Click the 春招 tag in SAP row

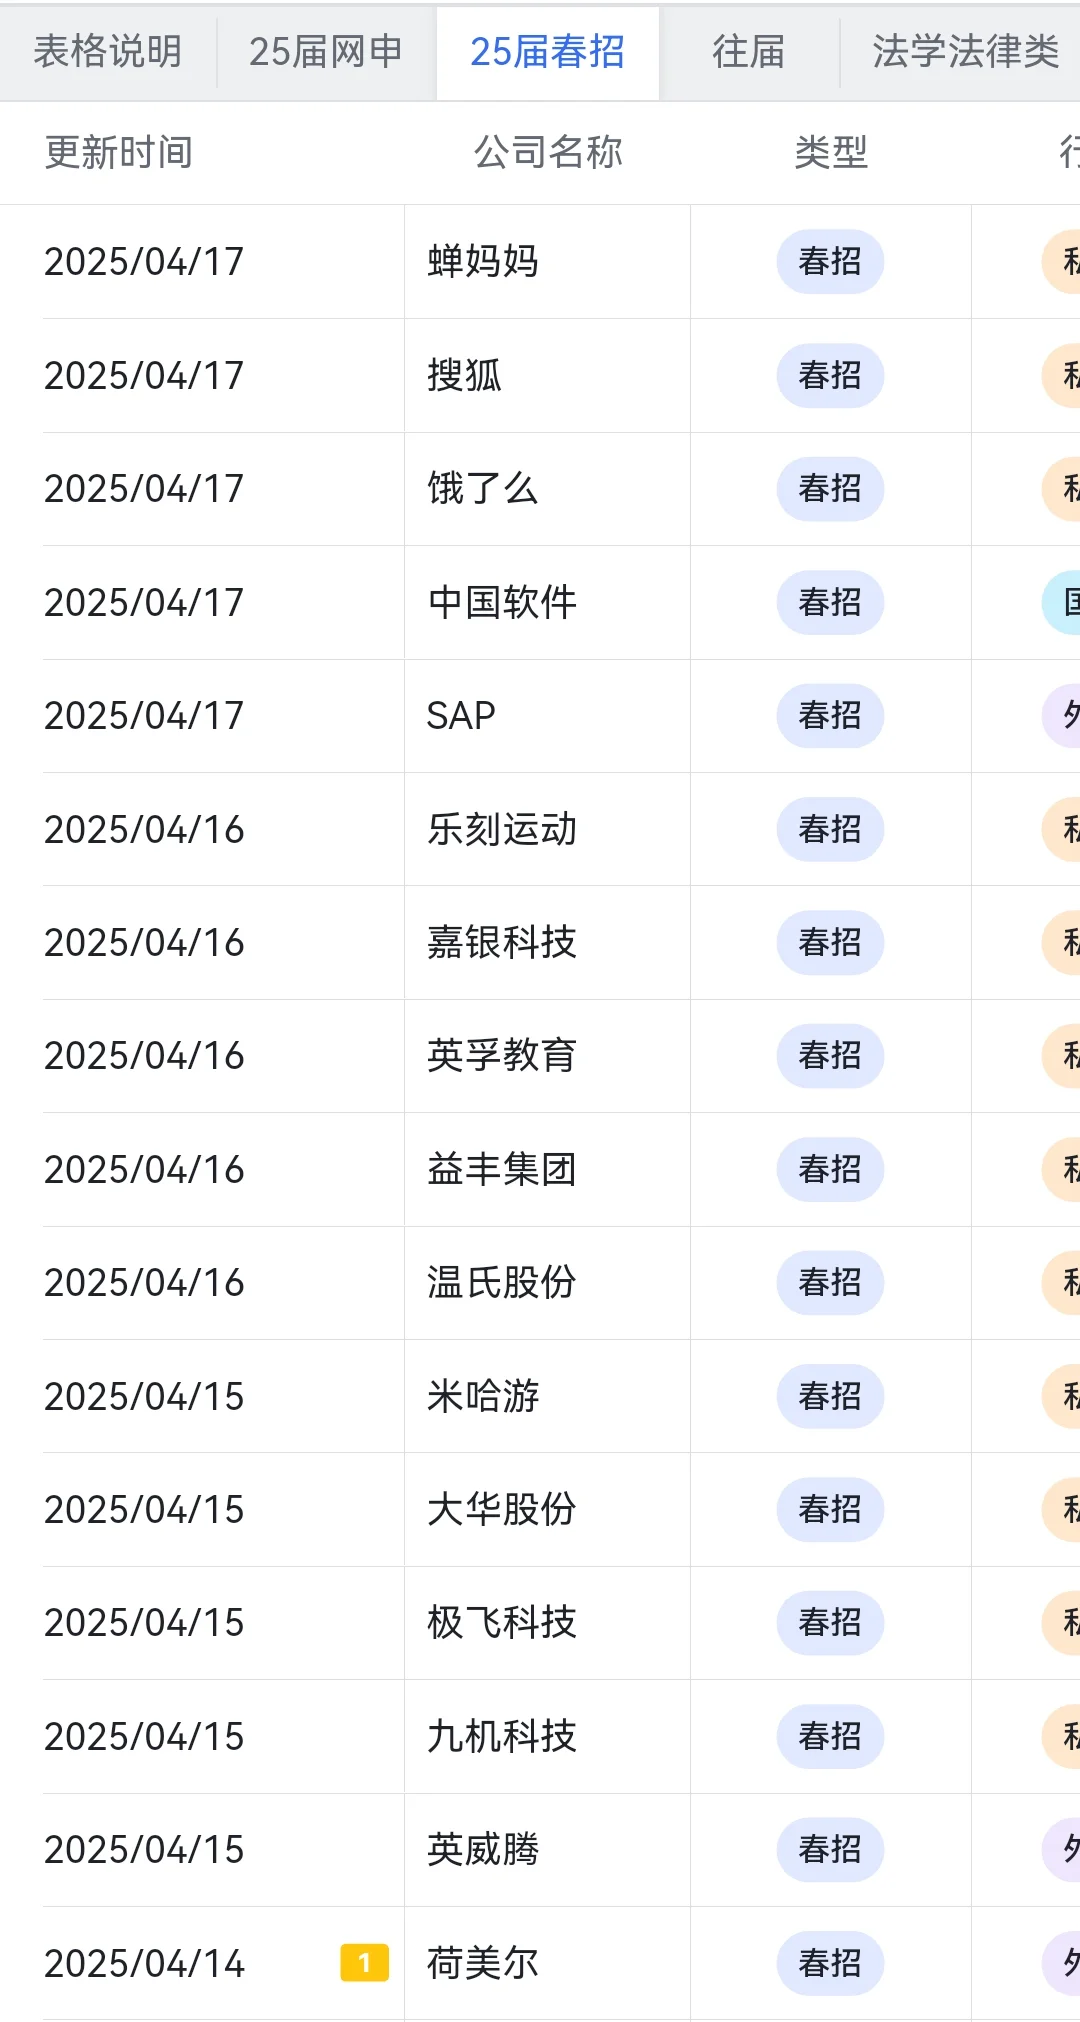click(x=830, y=716)
